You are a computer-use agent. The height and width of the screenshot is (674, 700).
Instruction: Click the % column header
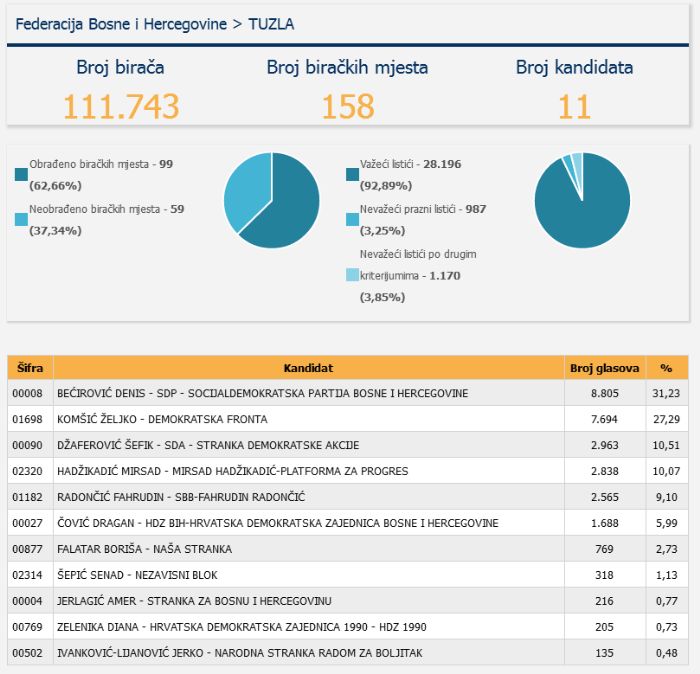point(667,368)
